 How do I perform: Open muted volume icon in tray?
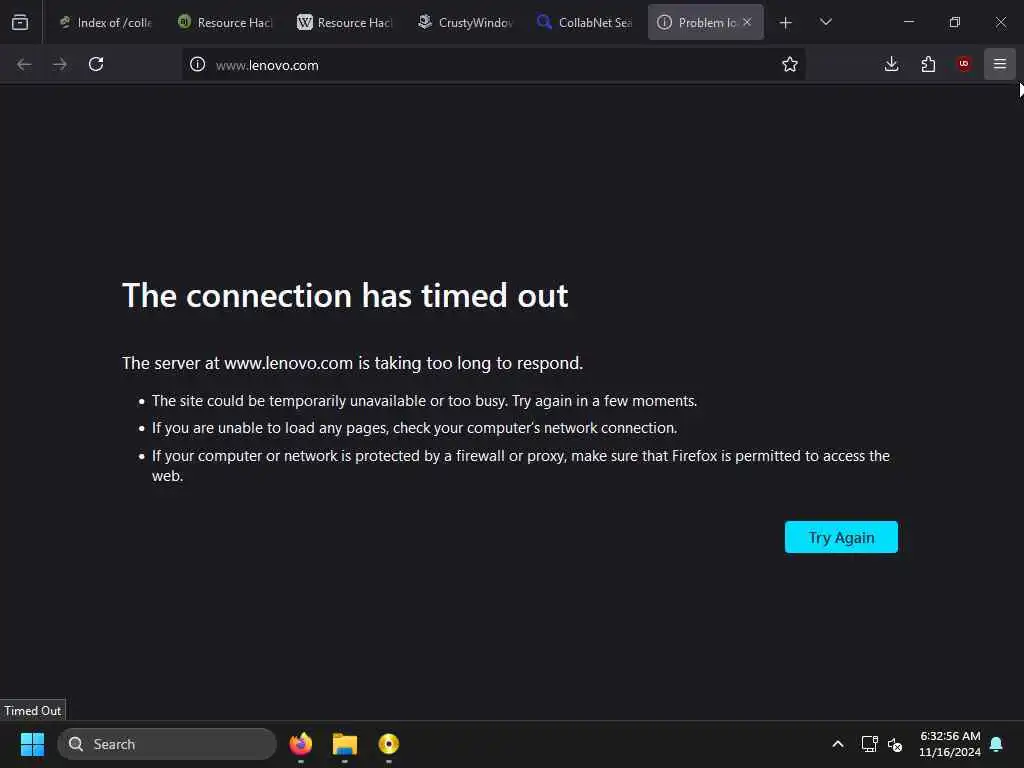point(895,744)
